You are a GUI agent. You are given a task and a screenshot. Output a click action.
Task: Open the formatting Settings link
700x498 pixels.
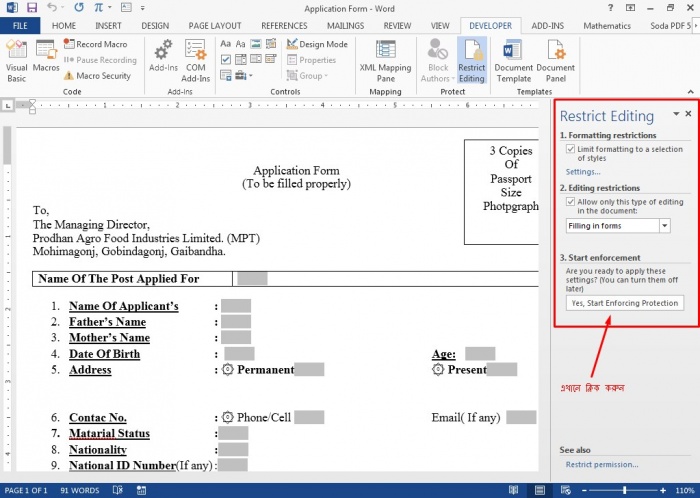583,172
